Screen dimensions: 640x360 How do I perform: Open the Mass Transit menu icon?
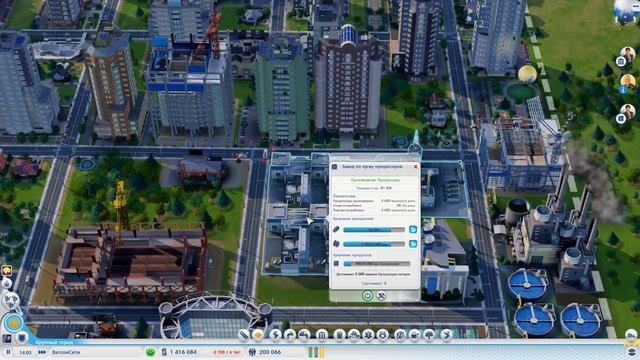point(414,335)
